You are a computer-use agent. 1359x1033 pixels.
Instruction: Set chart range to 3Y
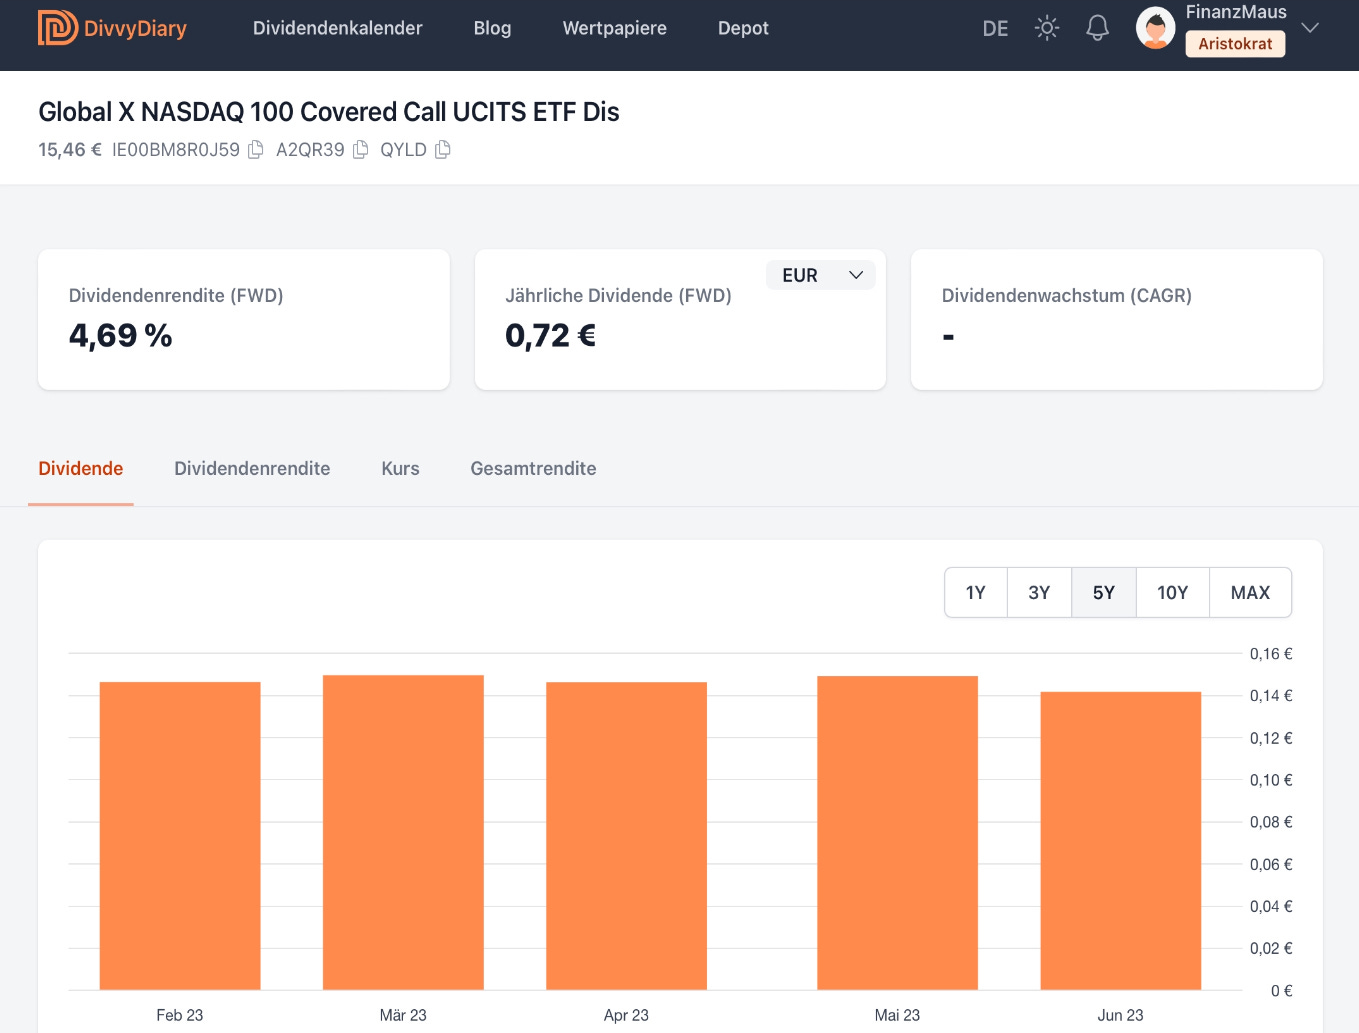[x=1039, y=593]
